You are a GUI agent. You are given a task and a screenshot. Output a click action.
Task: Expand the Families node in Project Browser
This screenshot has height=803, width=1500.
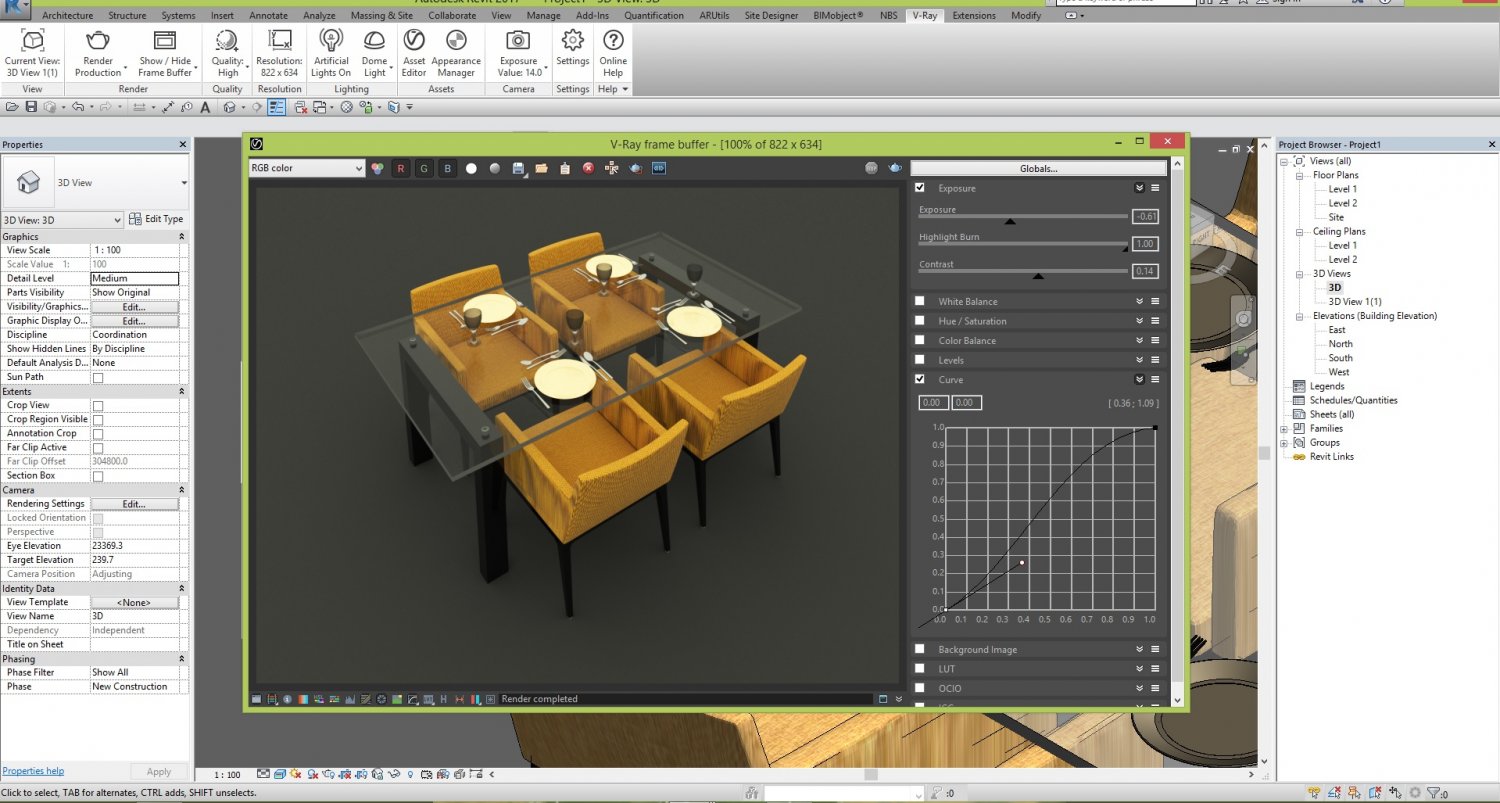pos(1283,428)
